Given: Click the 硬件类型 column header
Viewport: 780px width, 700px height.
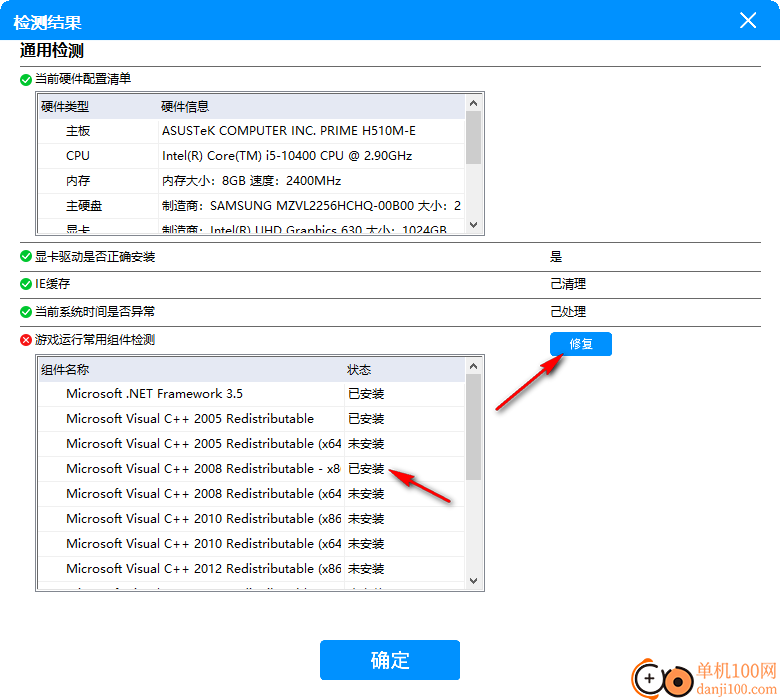Looking at the screenshot, I should (98, 106).
